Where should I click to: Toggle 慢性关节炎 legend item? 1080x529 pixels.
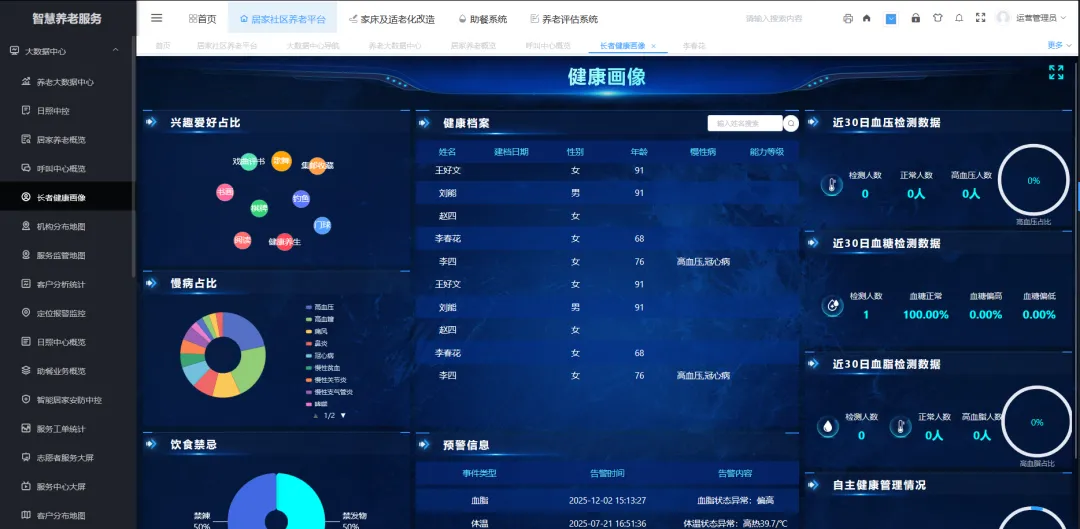pos(326,380)
